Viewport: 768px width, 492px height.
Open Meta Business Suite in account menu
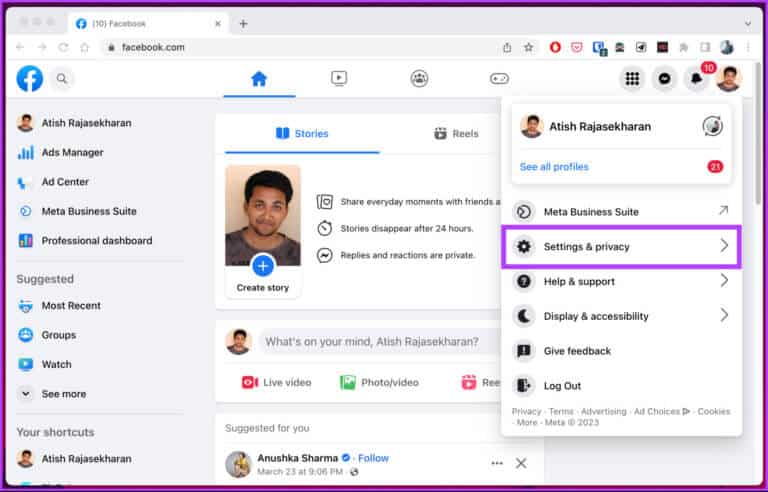coord(622,212)
